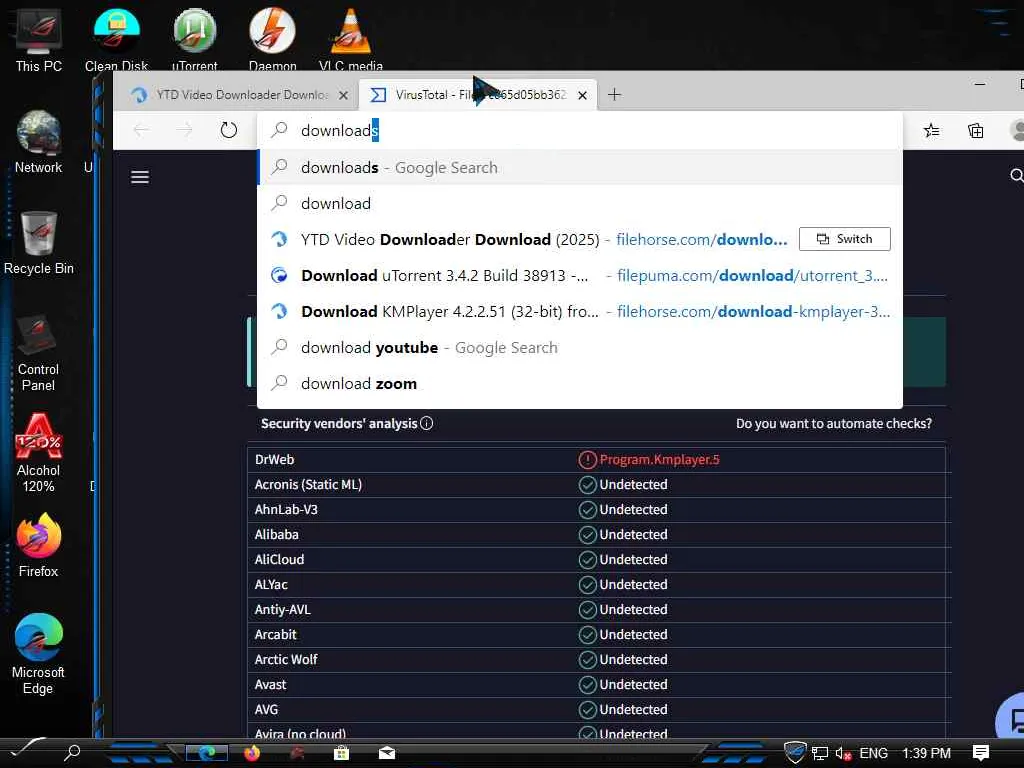The width and height of the screenshot is (1024, 768).
Task: Launch Firefox desktop icon
Action: pos(39,546)
